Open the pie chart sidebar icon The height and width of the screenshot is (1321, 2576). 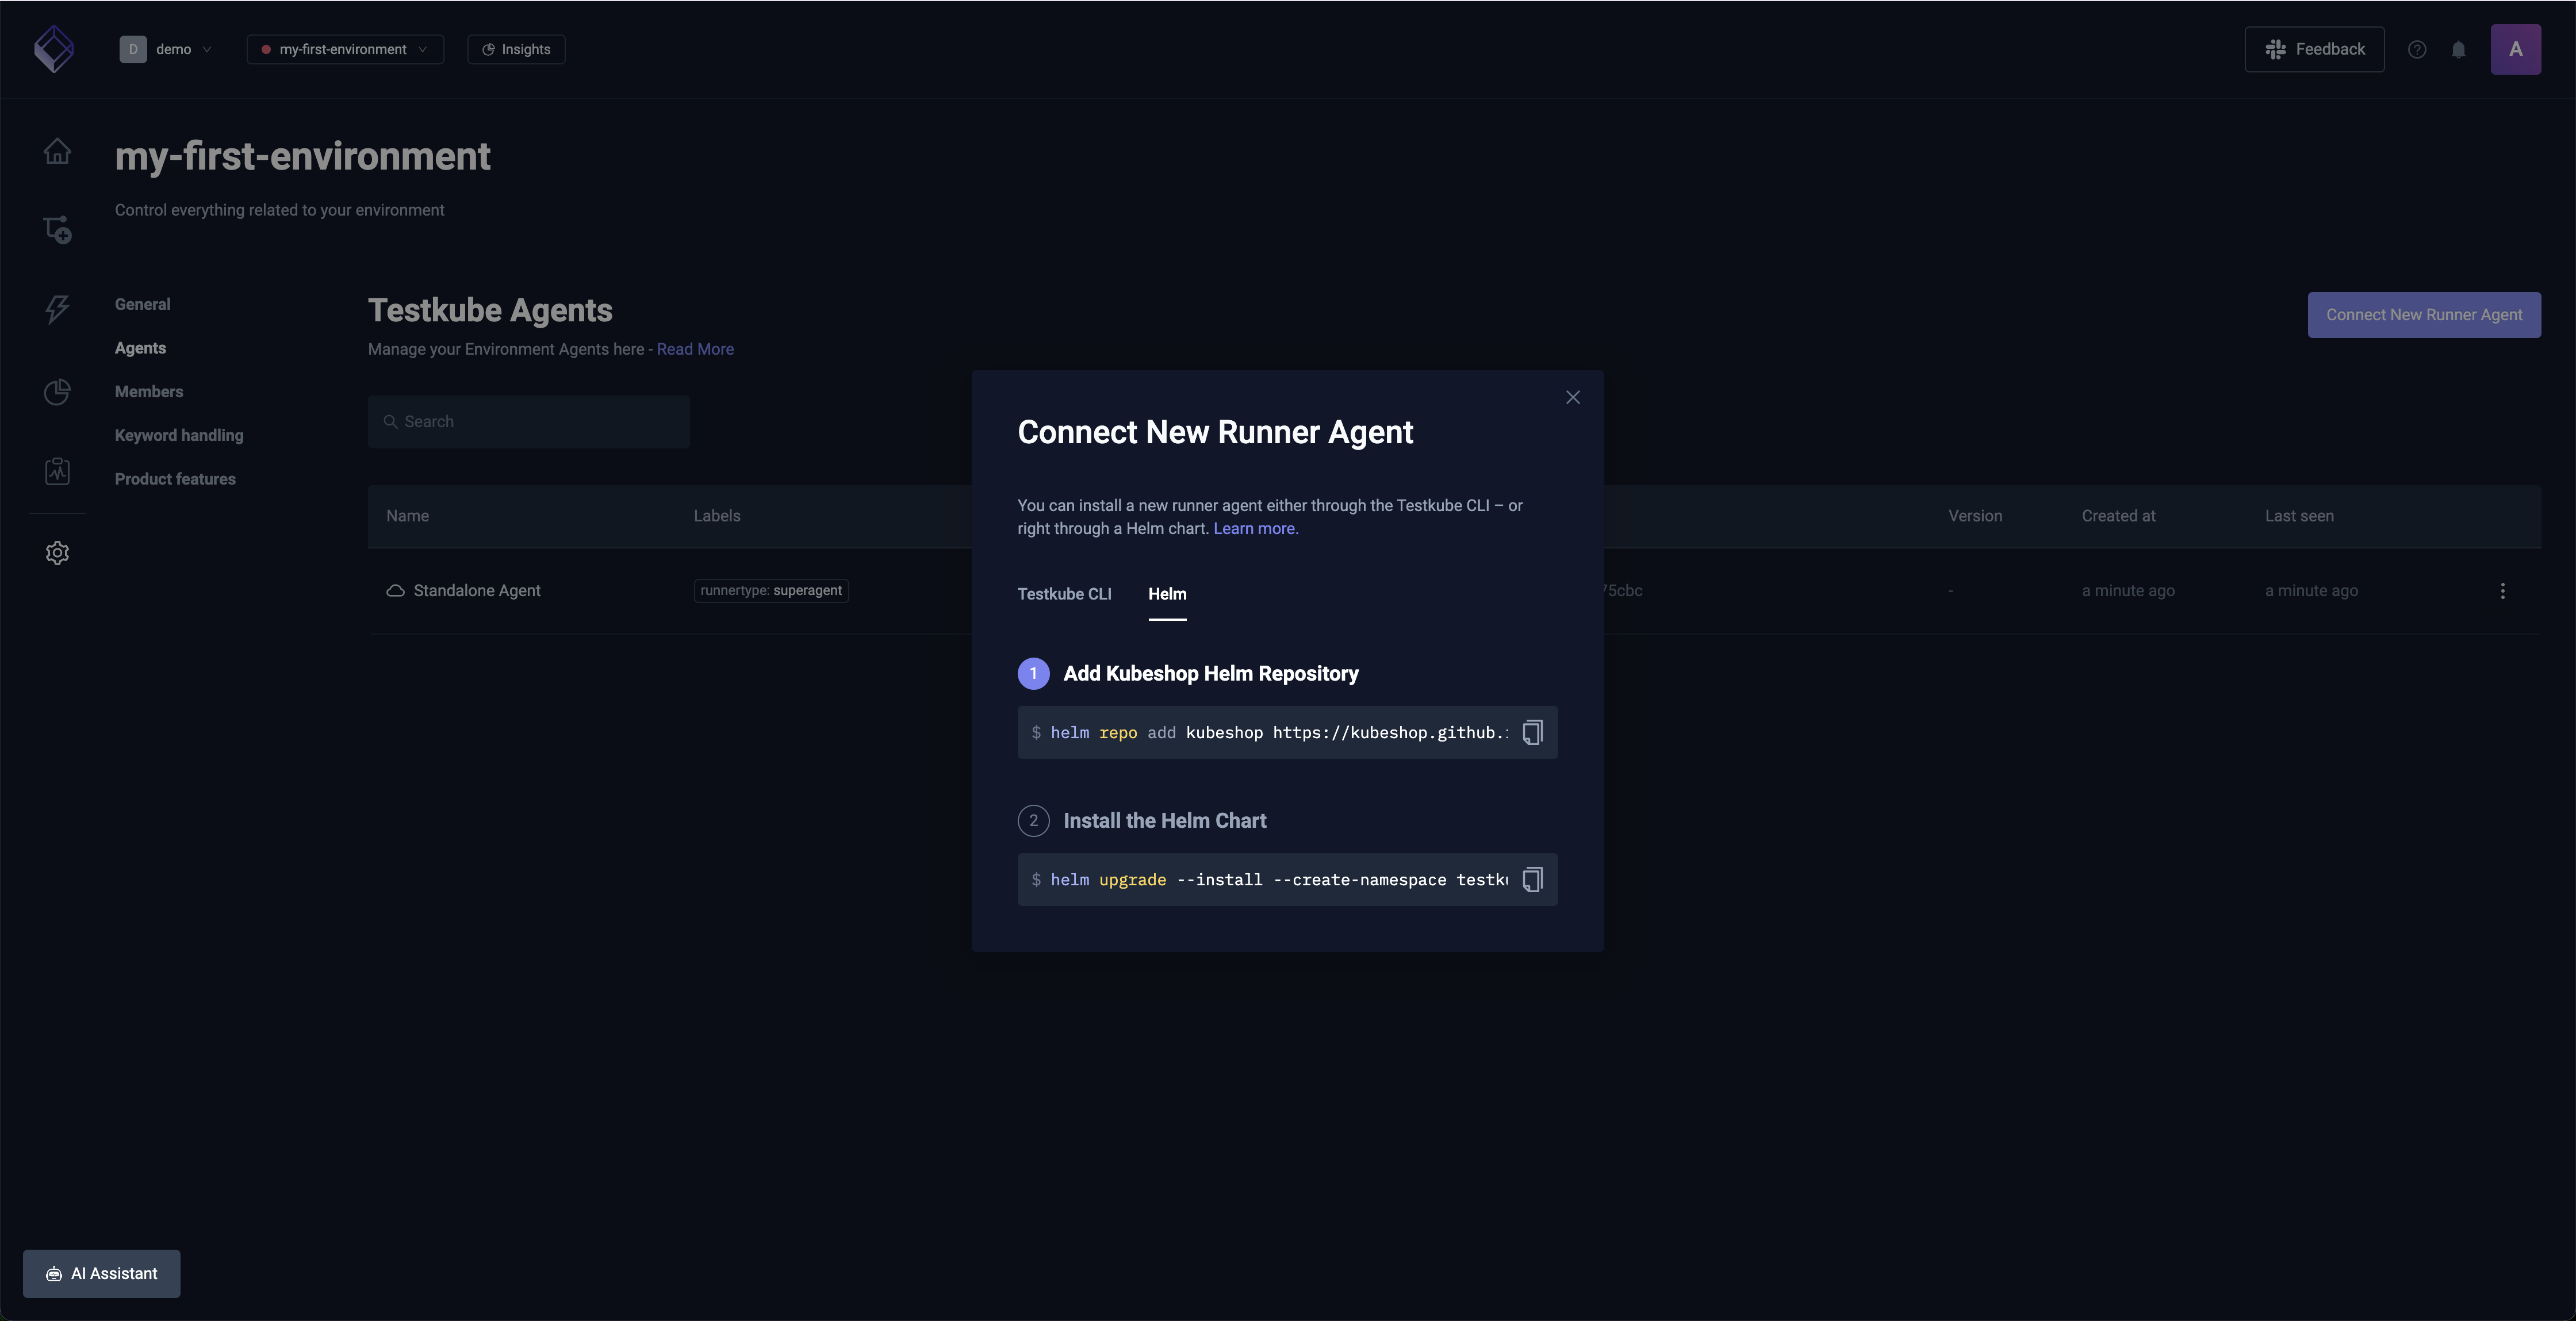pyautogui.click(x=57, y=391)
